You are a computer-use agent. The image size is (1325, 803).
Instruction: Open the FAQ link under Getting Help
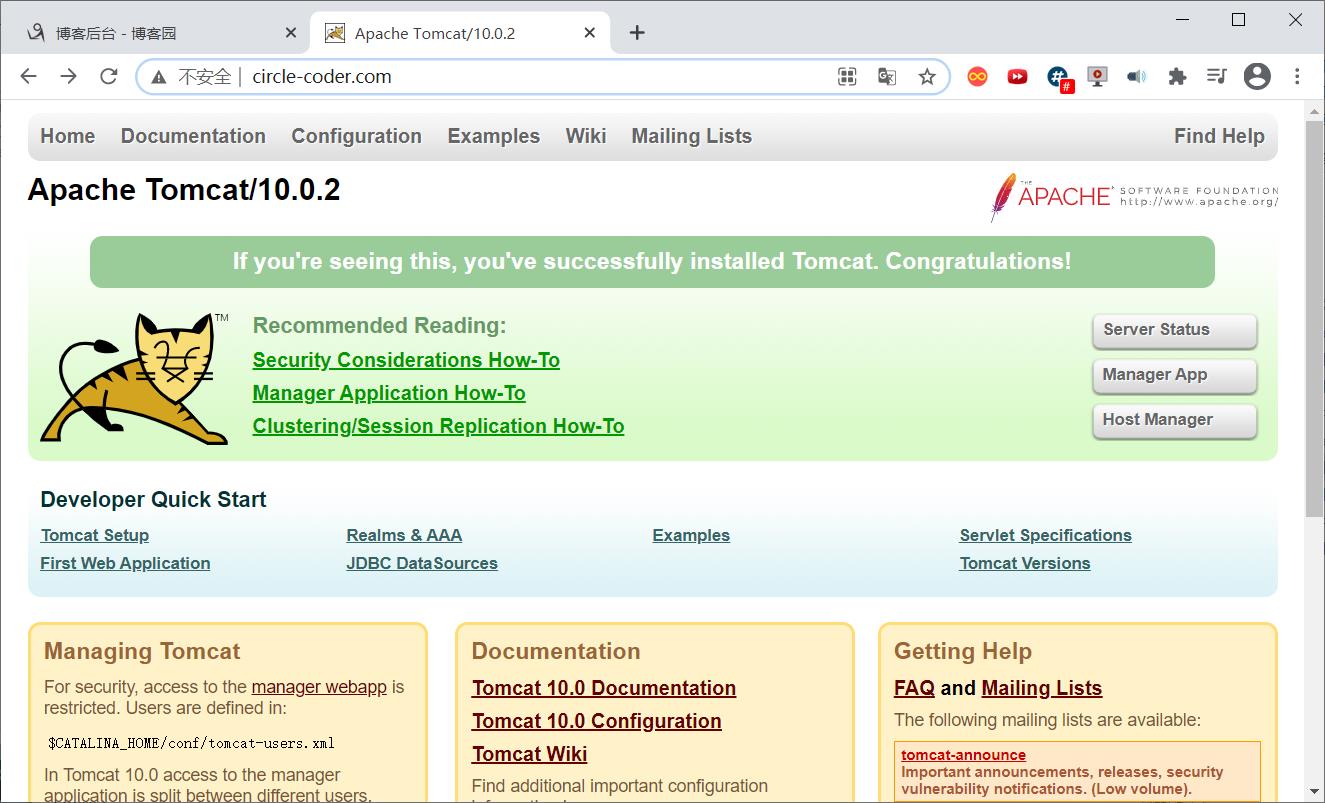click(914, 688)
